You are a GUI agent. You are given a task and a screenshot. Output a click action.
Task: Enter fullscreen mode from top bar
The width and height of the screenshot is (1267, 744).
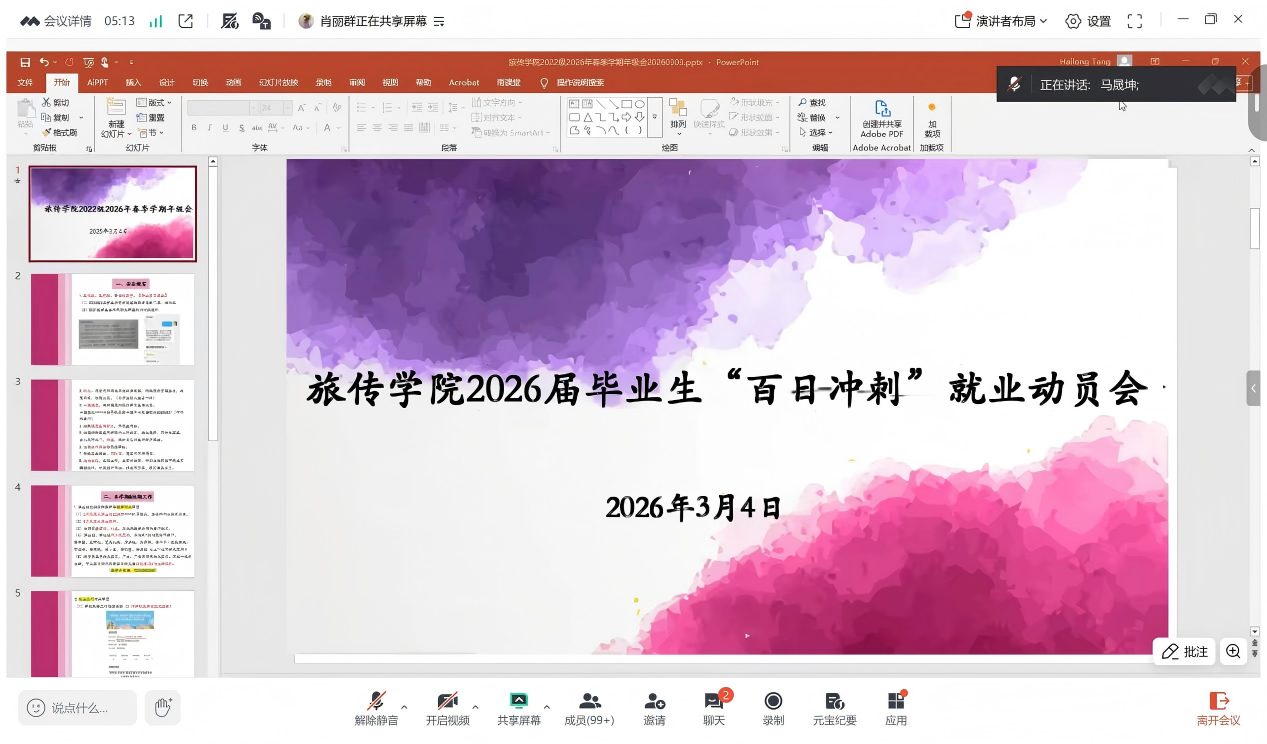(1135, 21)
